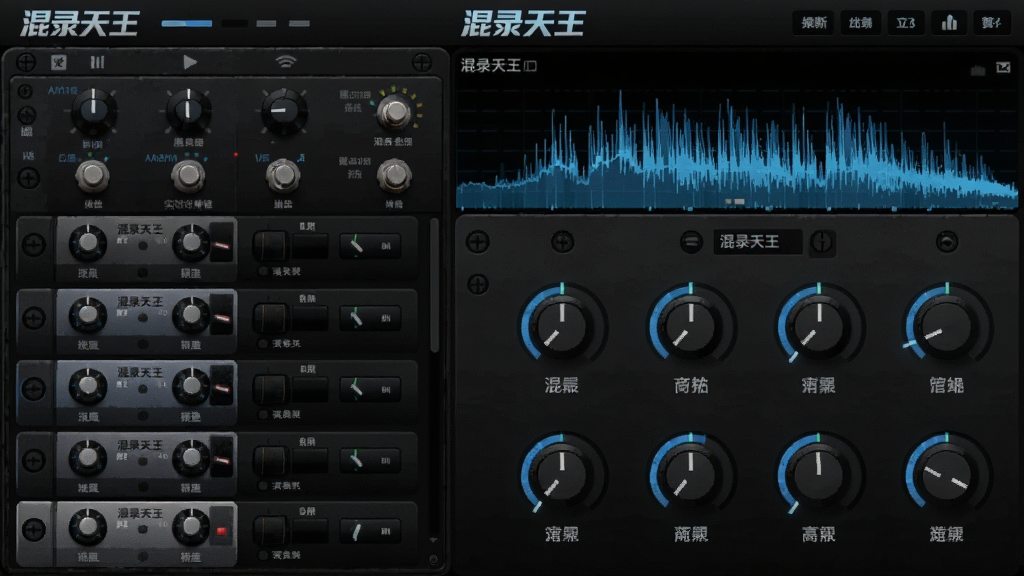Click the silver knob with yellow tick ring
1024x576 pixels.
394,112
